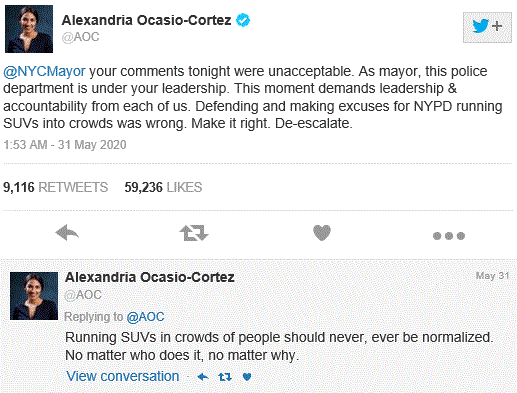Click the reply tweet's profile photo
Image resolution: width=517 pixels, height=393 pixels.
[x=34, y=296]
